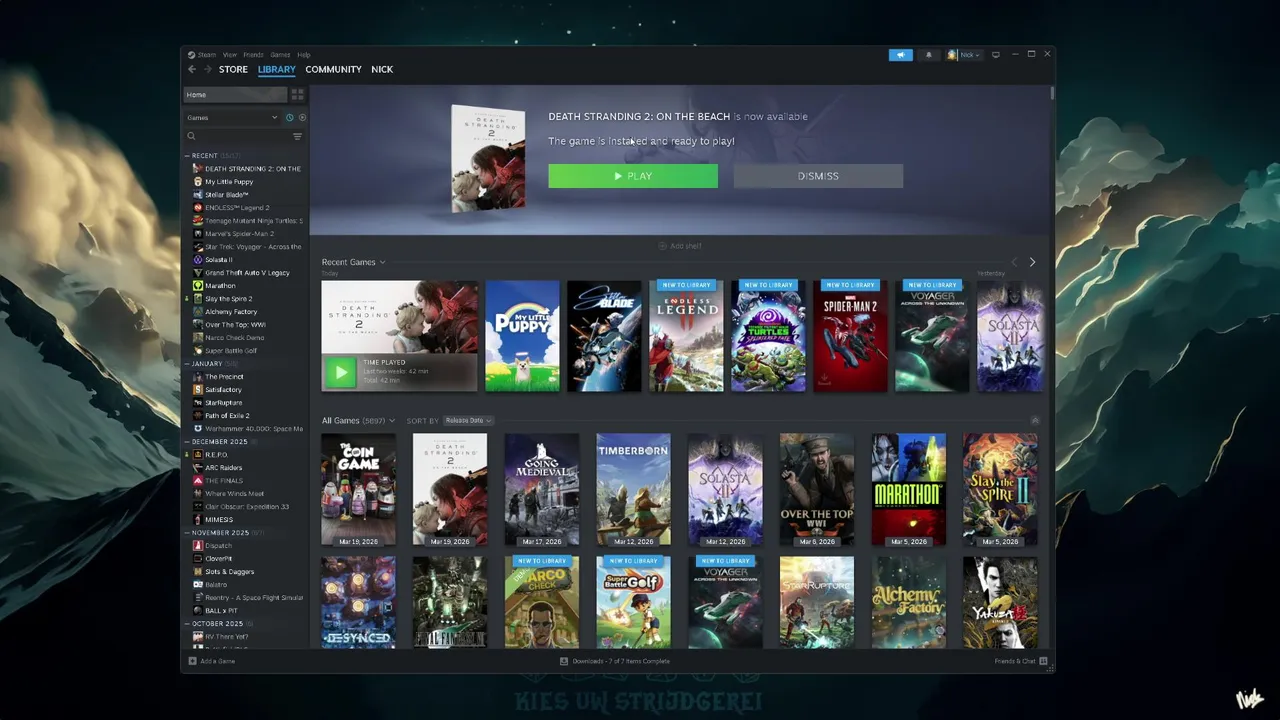Collapse the RECENT category

(187, 156)
